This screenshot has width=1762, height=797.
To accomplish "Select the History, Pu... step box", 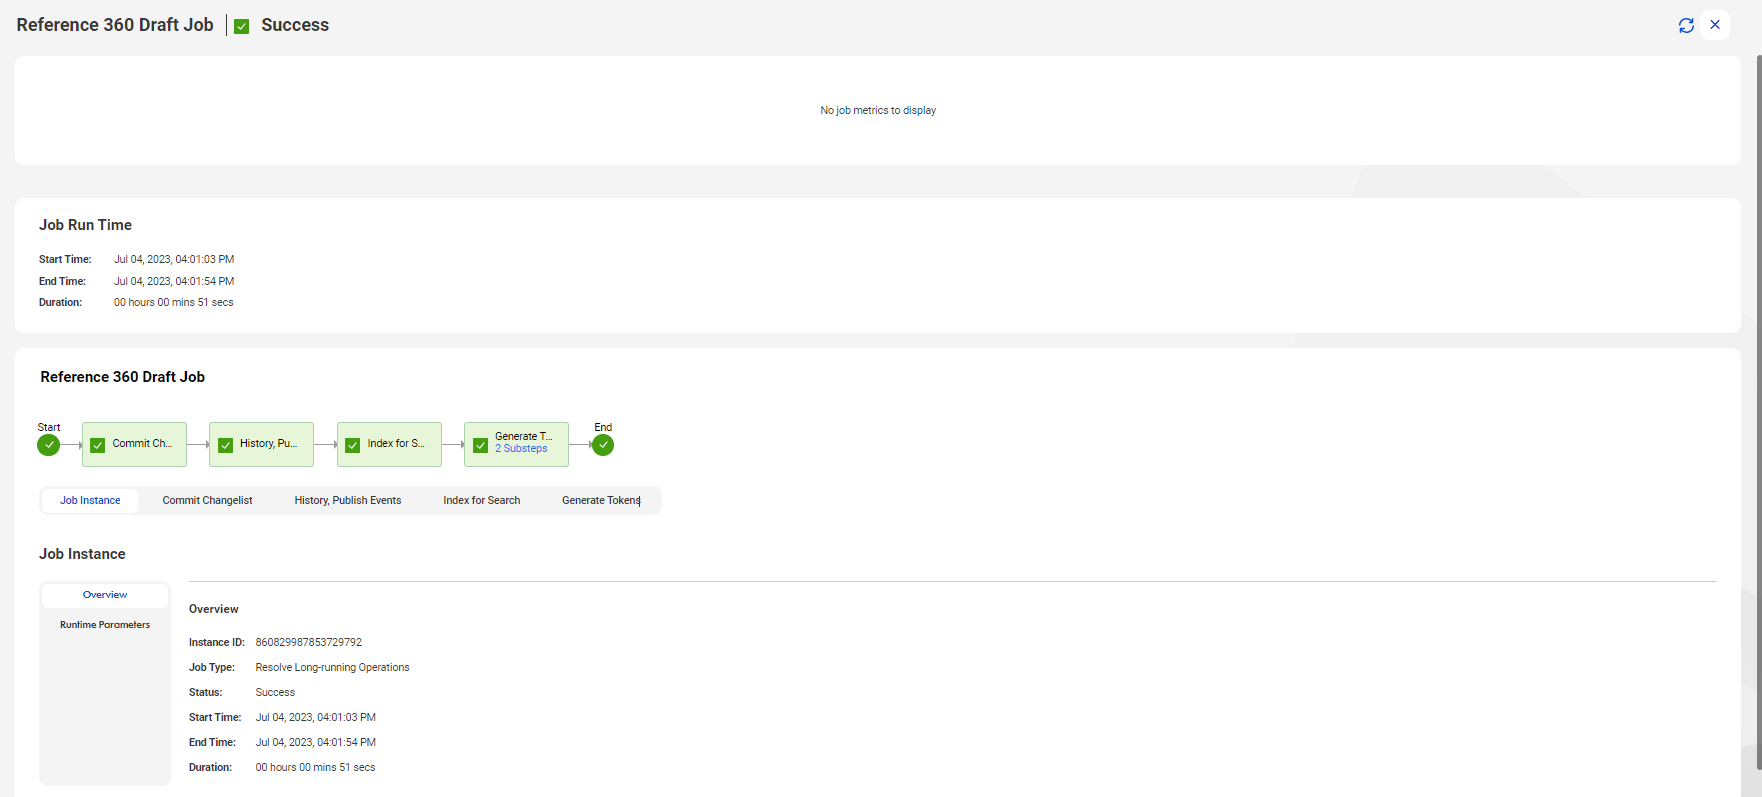I will tap(261, 444).
